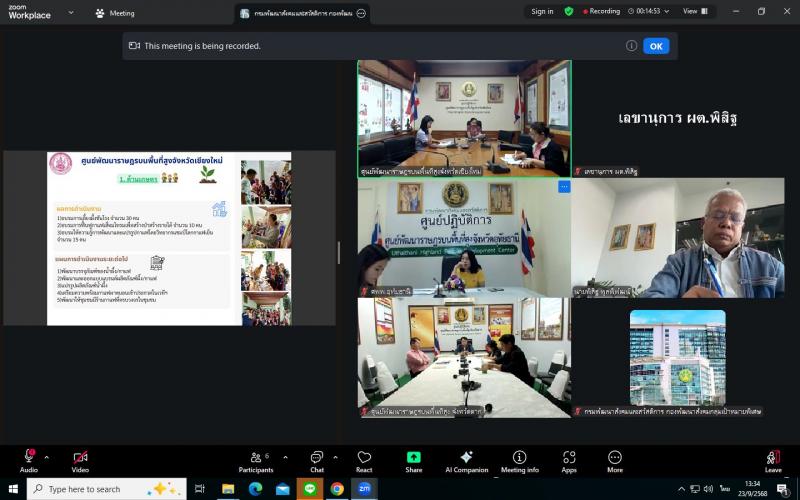This screenshot has width=800, height=500.
Task: Click the network icon in the system tray
Action: (695, 489)
